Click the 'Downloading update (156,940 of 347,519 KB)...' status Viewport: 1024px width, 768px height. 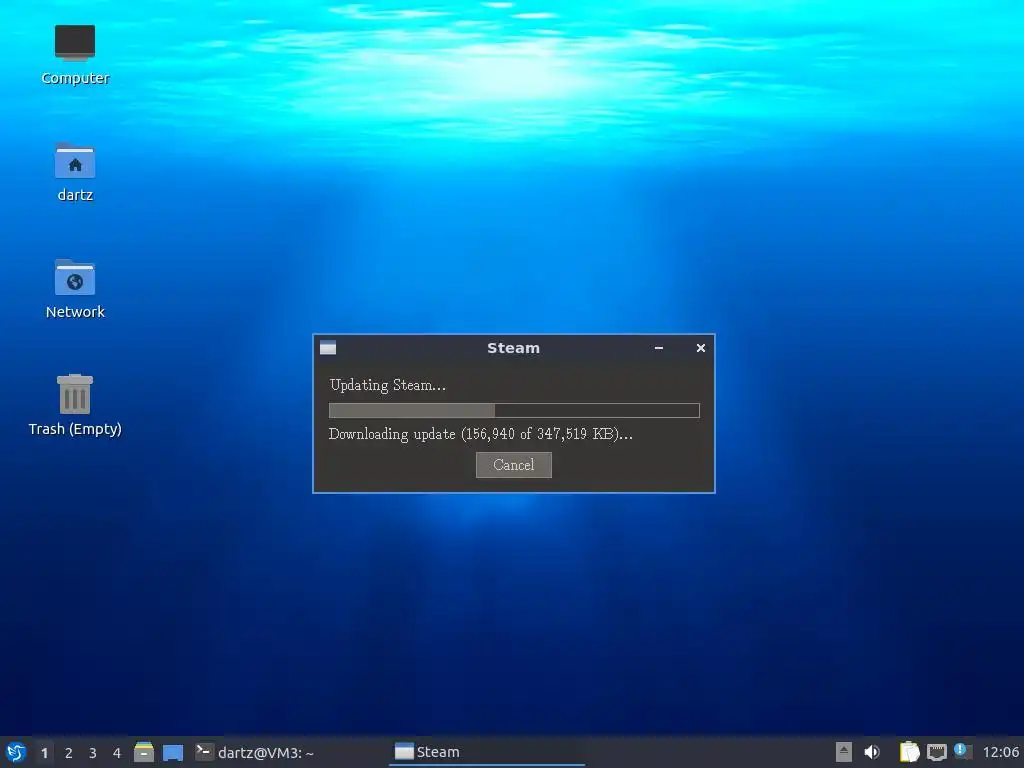[481, 434]
